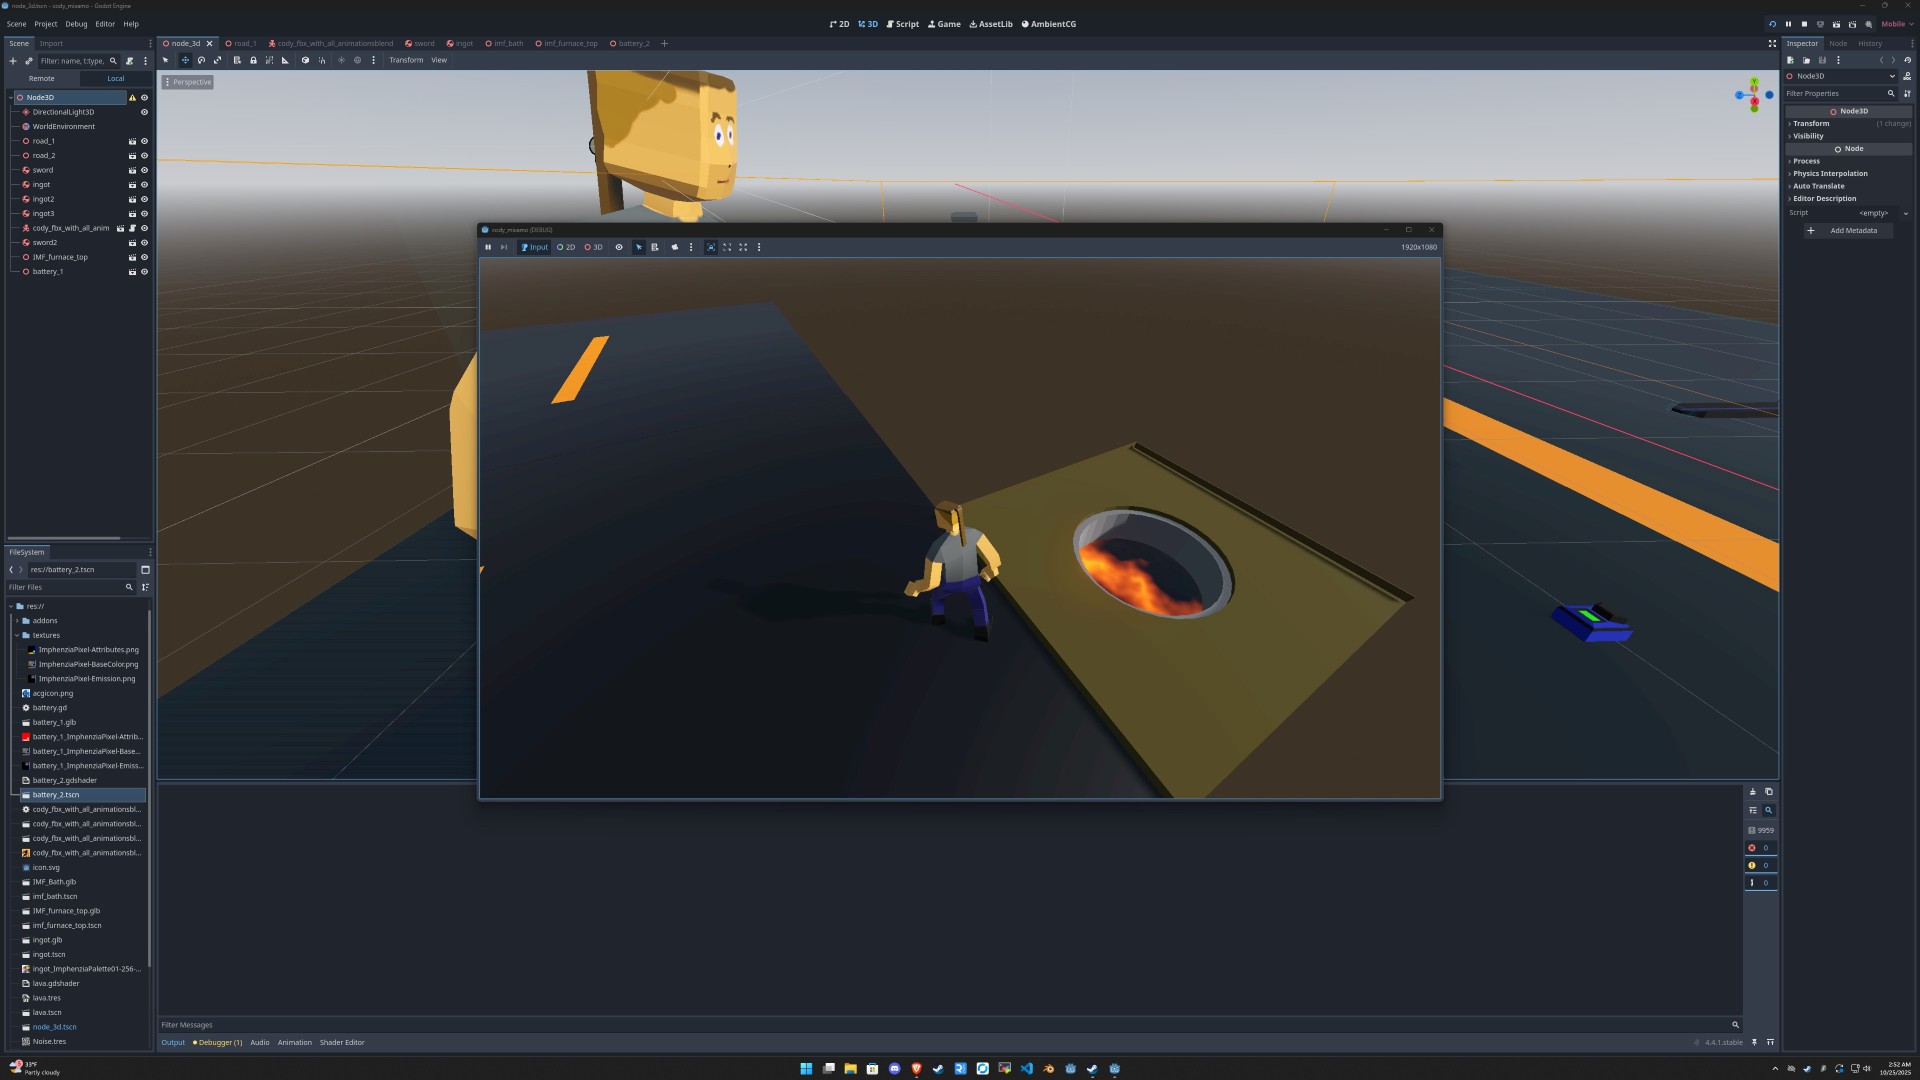Switch the running game to 2D camera override
This screenshot has height=1080, width=1920.
566,247
